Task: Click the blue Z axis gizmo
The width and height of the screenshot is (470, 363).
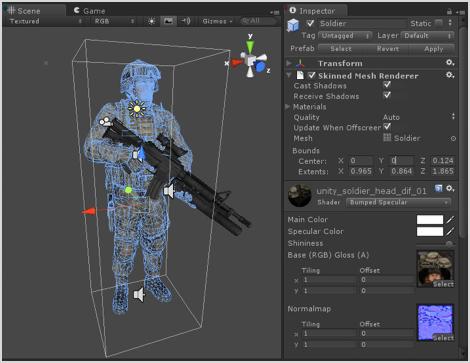Action: (260, 67)
